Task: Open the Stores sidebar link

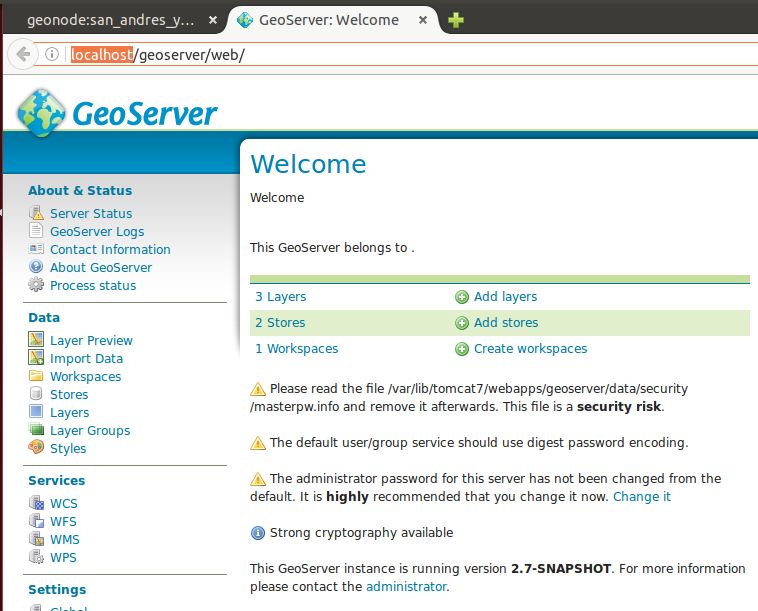Action: point(69,394)
